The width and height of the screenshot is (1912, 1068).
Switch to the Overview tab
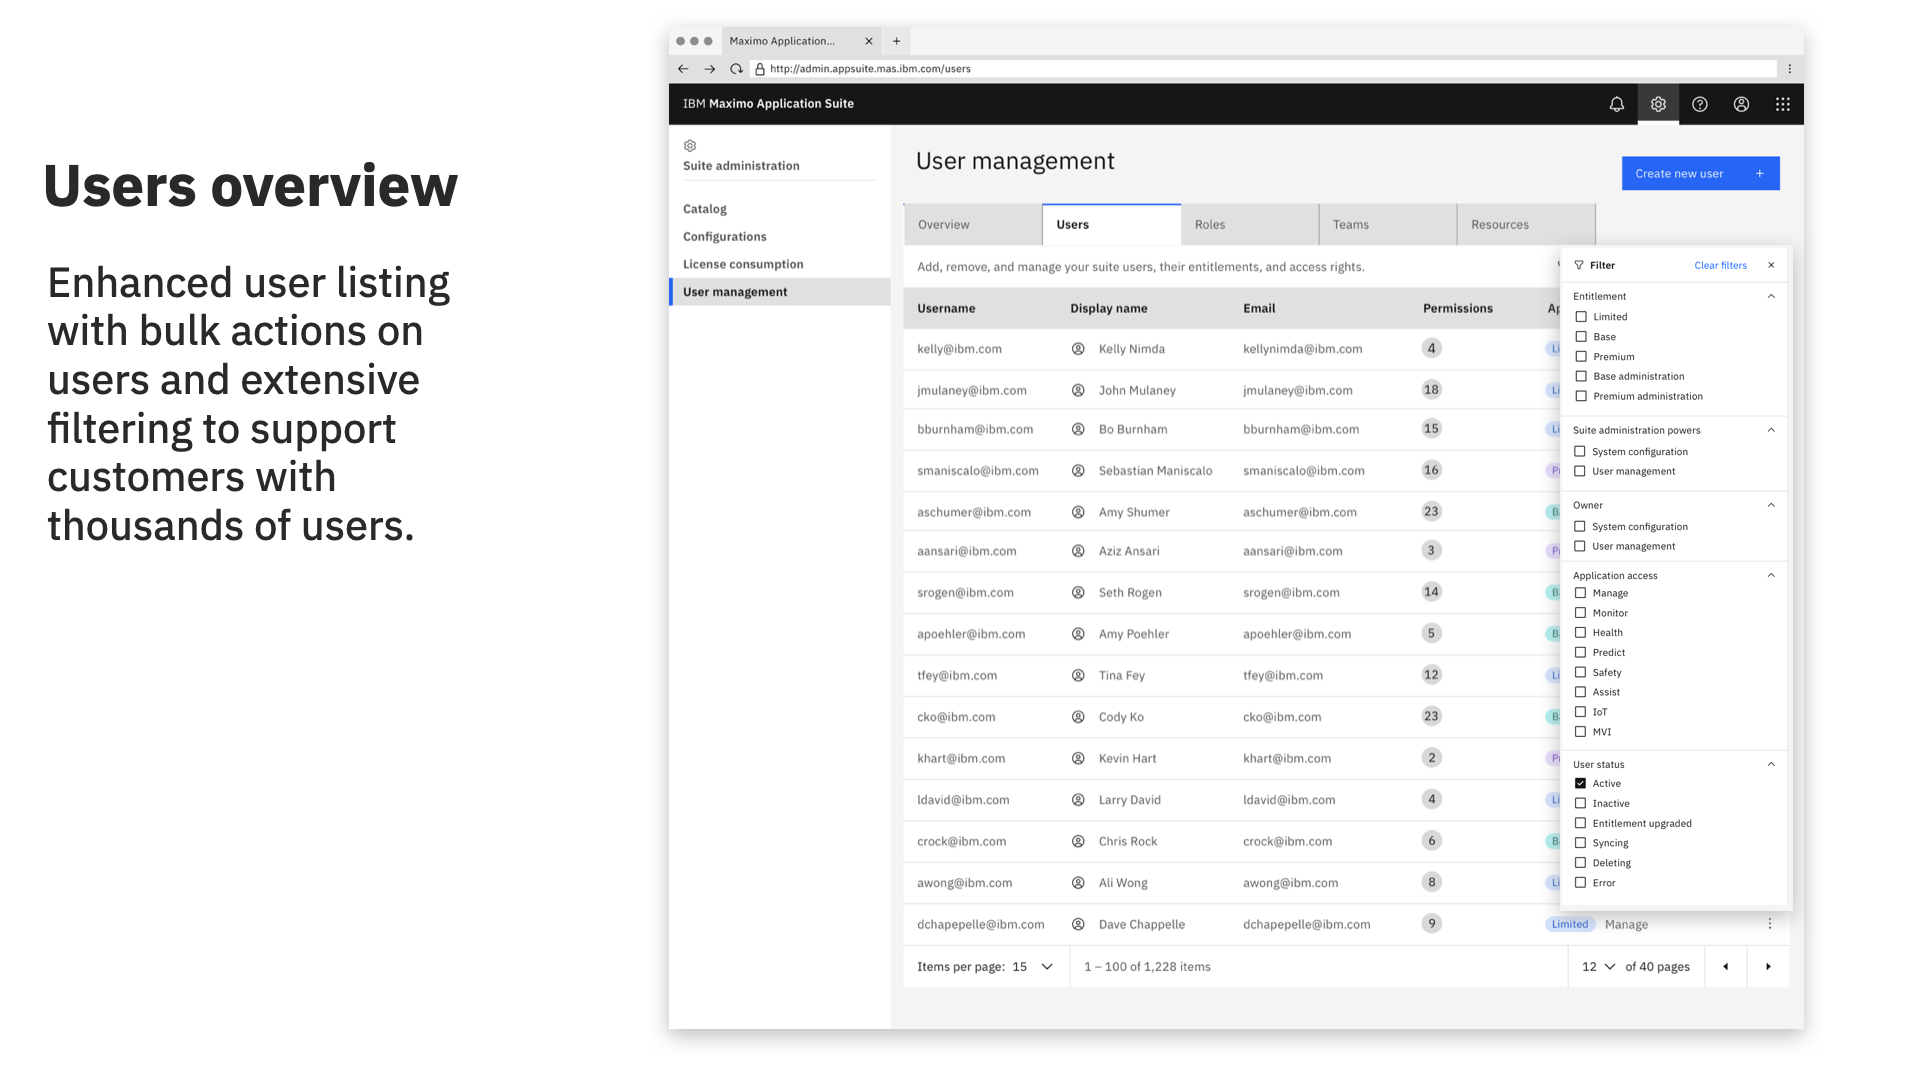(972, 225)
